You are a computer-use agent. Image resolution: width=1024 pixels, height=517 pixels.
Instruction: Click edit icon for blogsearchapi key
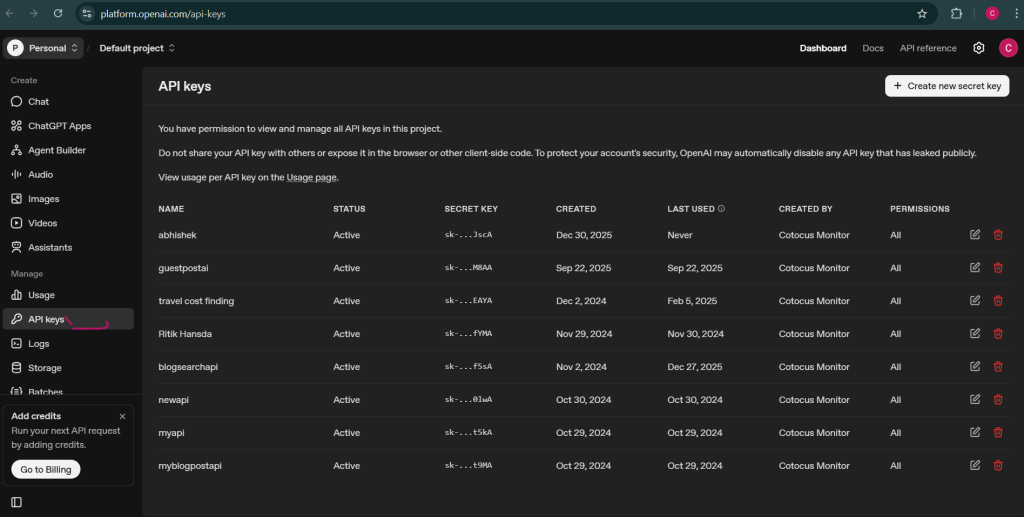click(975, 367)
